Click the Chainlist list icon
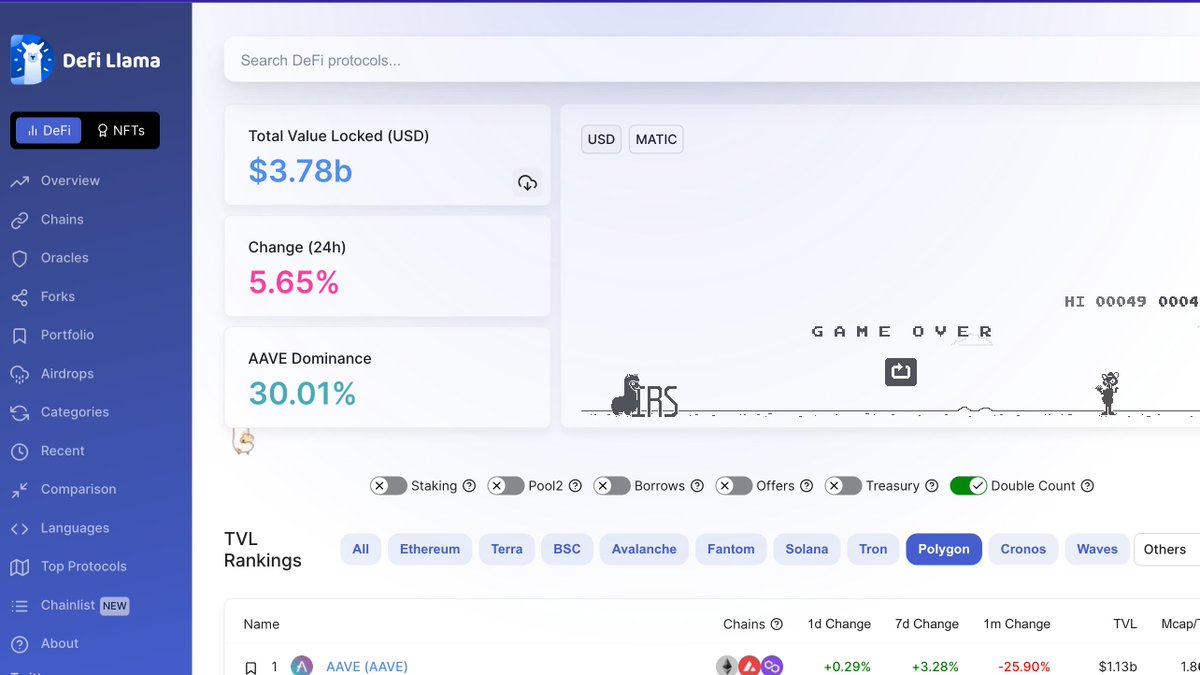Image resolution: width=1200 pixels, height=675 pixels. 20,606
